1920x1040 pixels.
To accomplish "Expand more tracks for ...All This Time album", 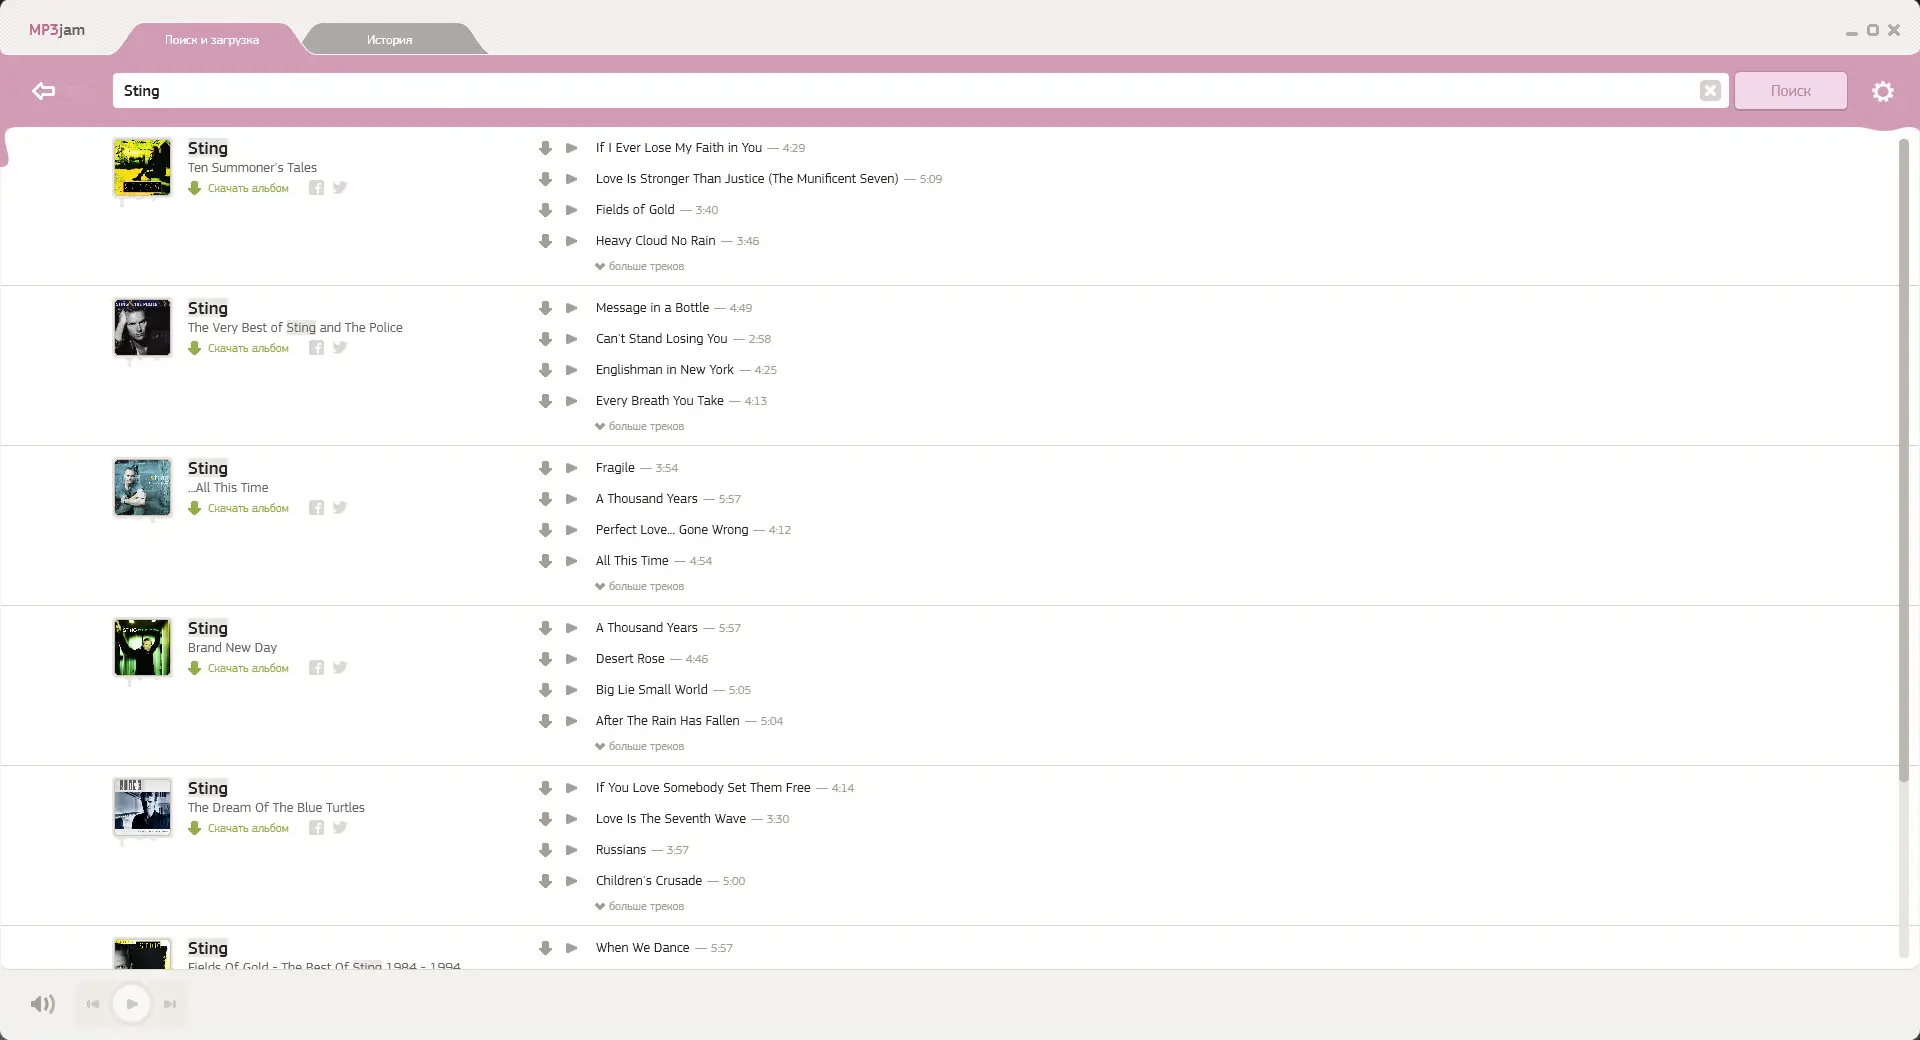I will (640, 587).
